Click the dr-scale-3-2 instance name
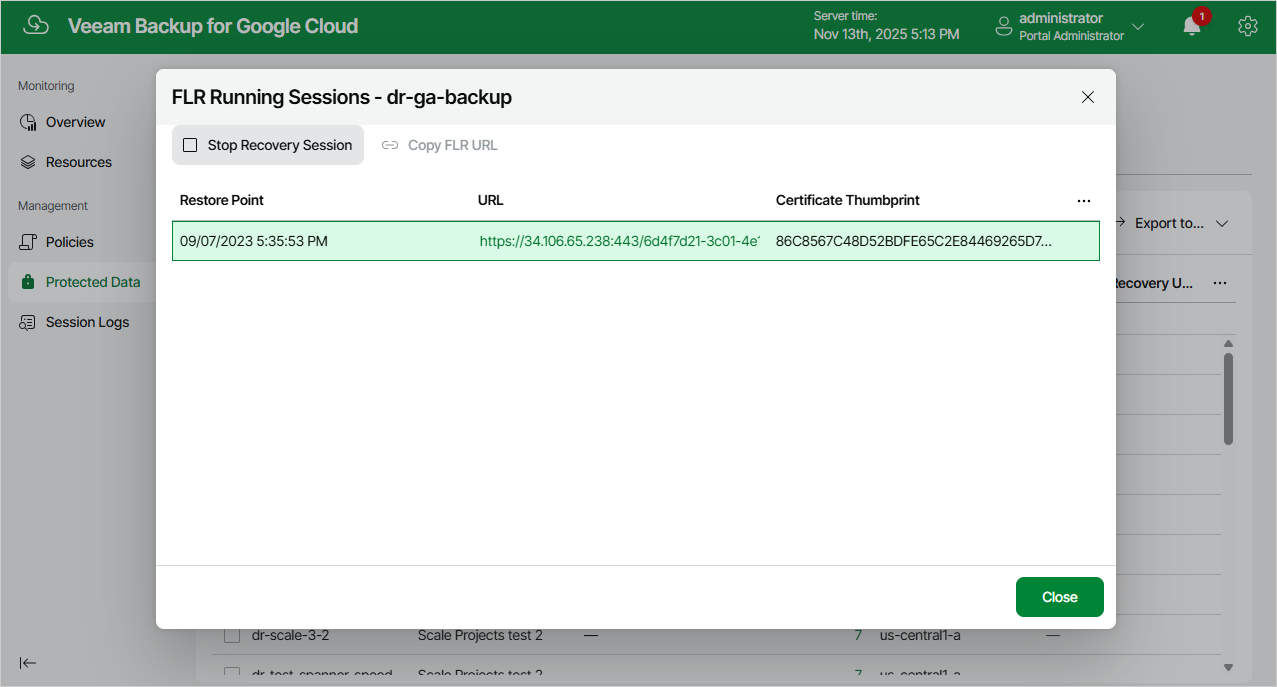Image resolution: width=1277 pixels, height=687 pixels. [291, 635]
